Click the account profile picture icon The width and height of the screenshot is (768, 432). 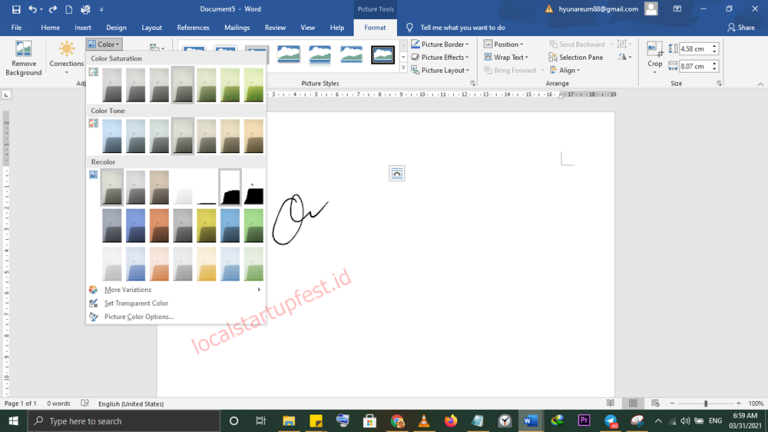tap(651, 9)
